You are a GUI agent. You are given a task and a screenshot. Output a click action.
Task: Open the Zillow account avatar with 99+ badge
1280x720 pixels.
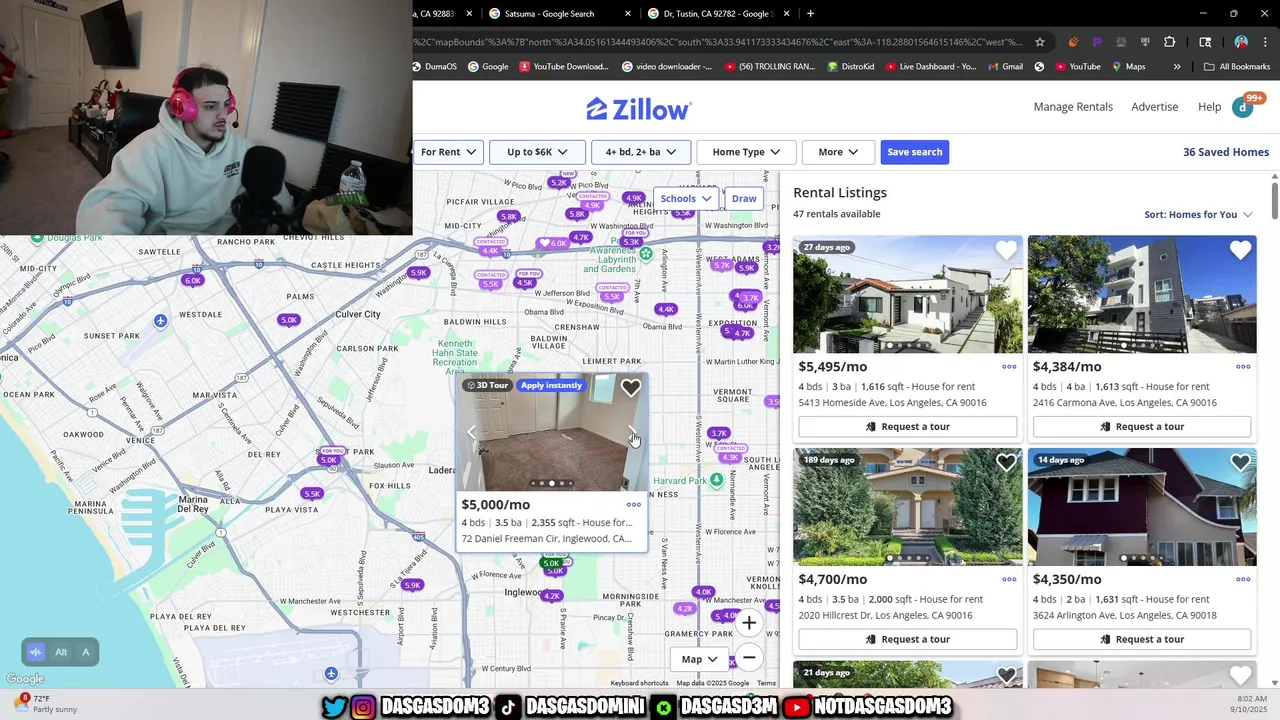(x=1243, y=106)
